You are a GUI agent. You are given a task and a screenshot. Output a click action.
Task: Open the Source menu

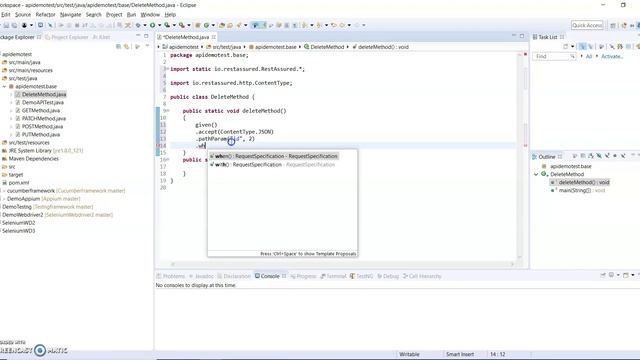23,15
